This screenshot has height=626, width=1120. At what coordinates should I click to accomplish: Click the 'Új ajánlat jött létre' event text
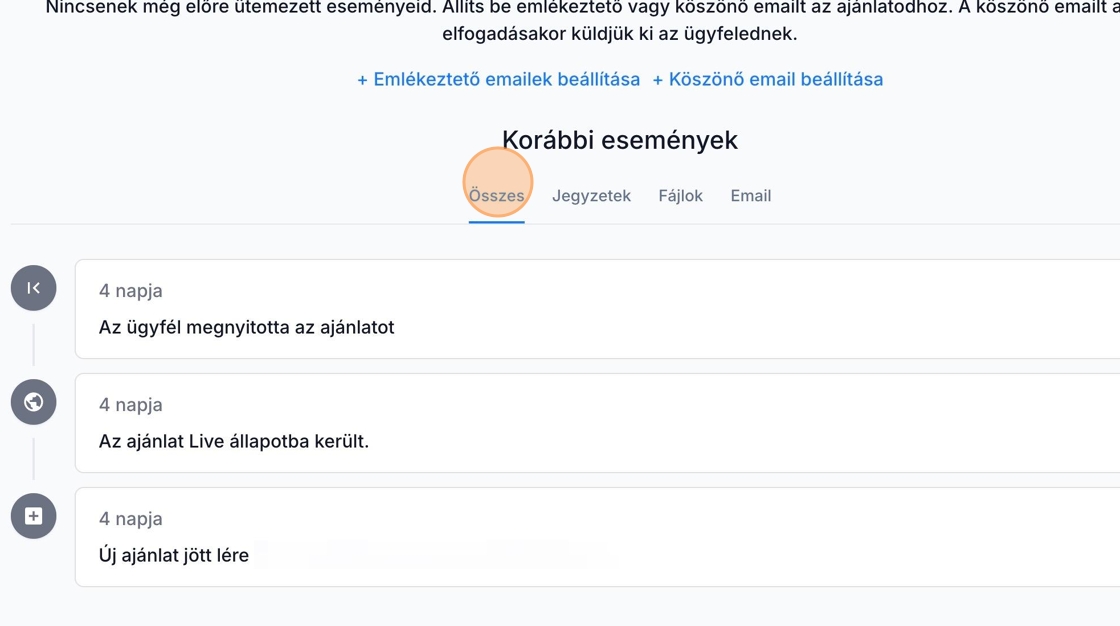click(173, 555)
